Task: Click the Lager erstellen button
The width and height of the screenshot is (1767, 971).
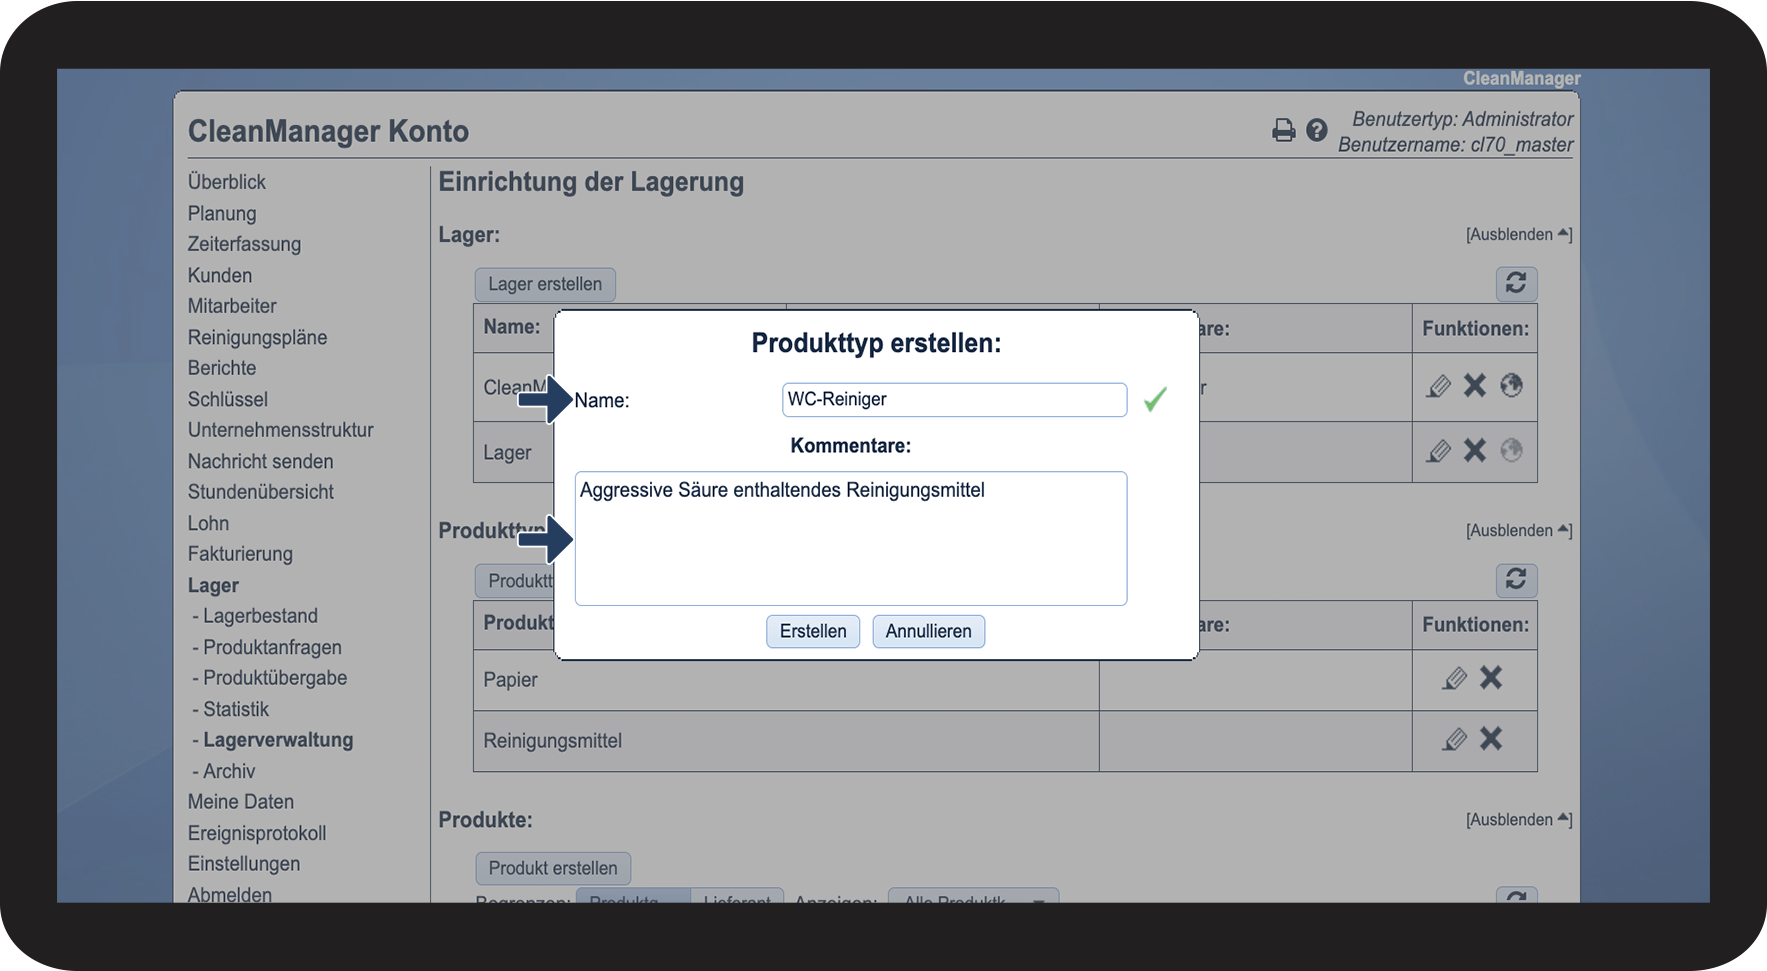Action: 545,284
